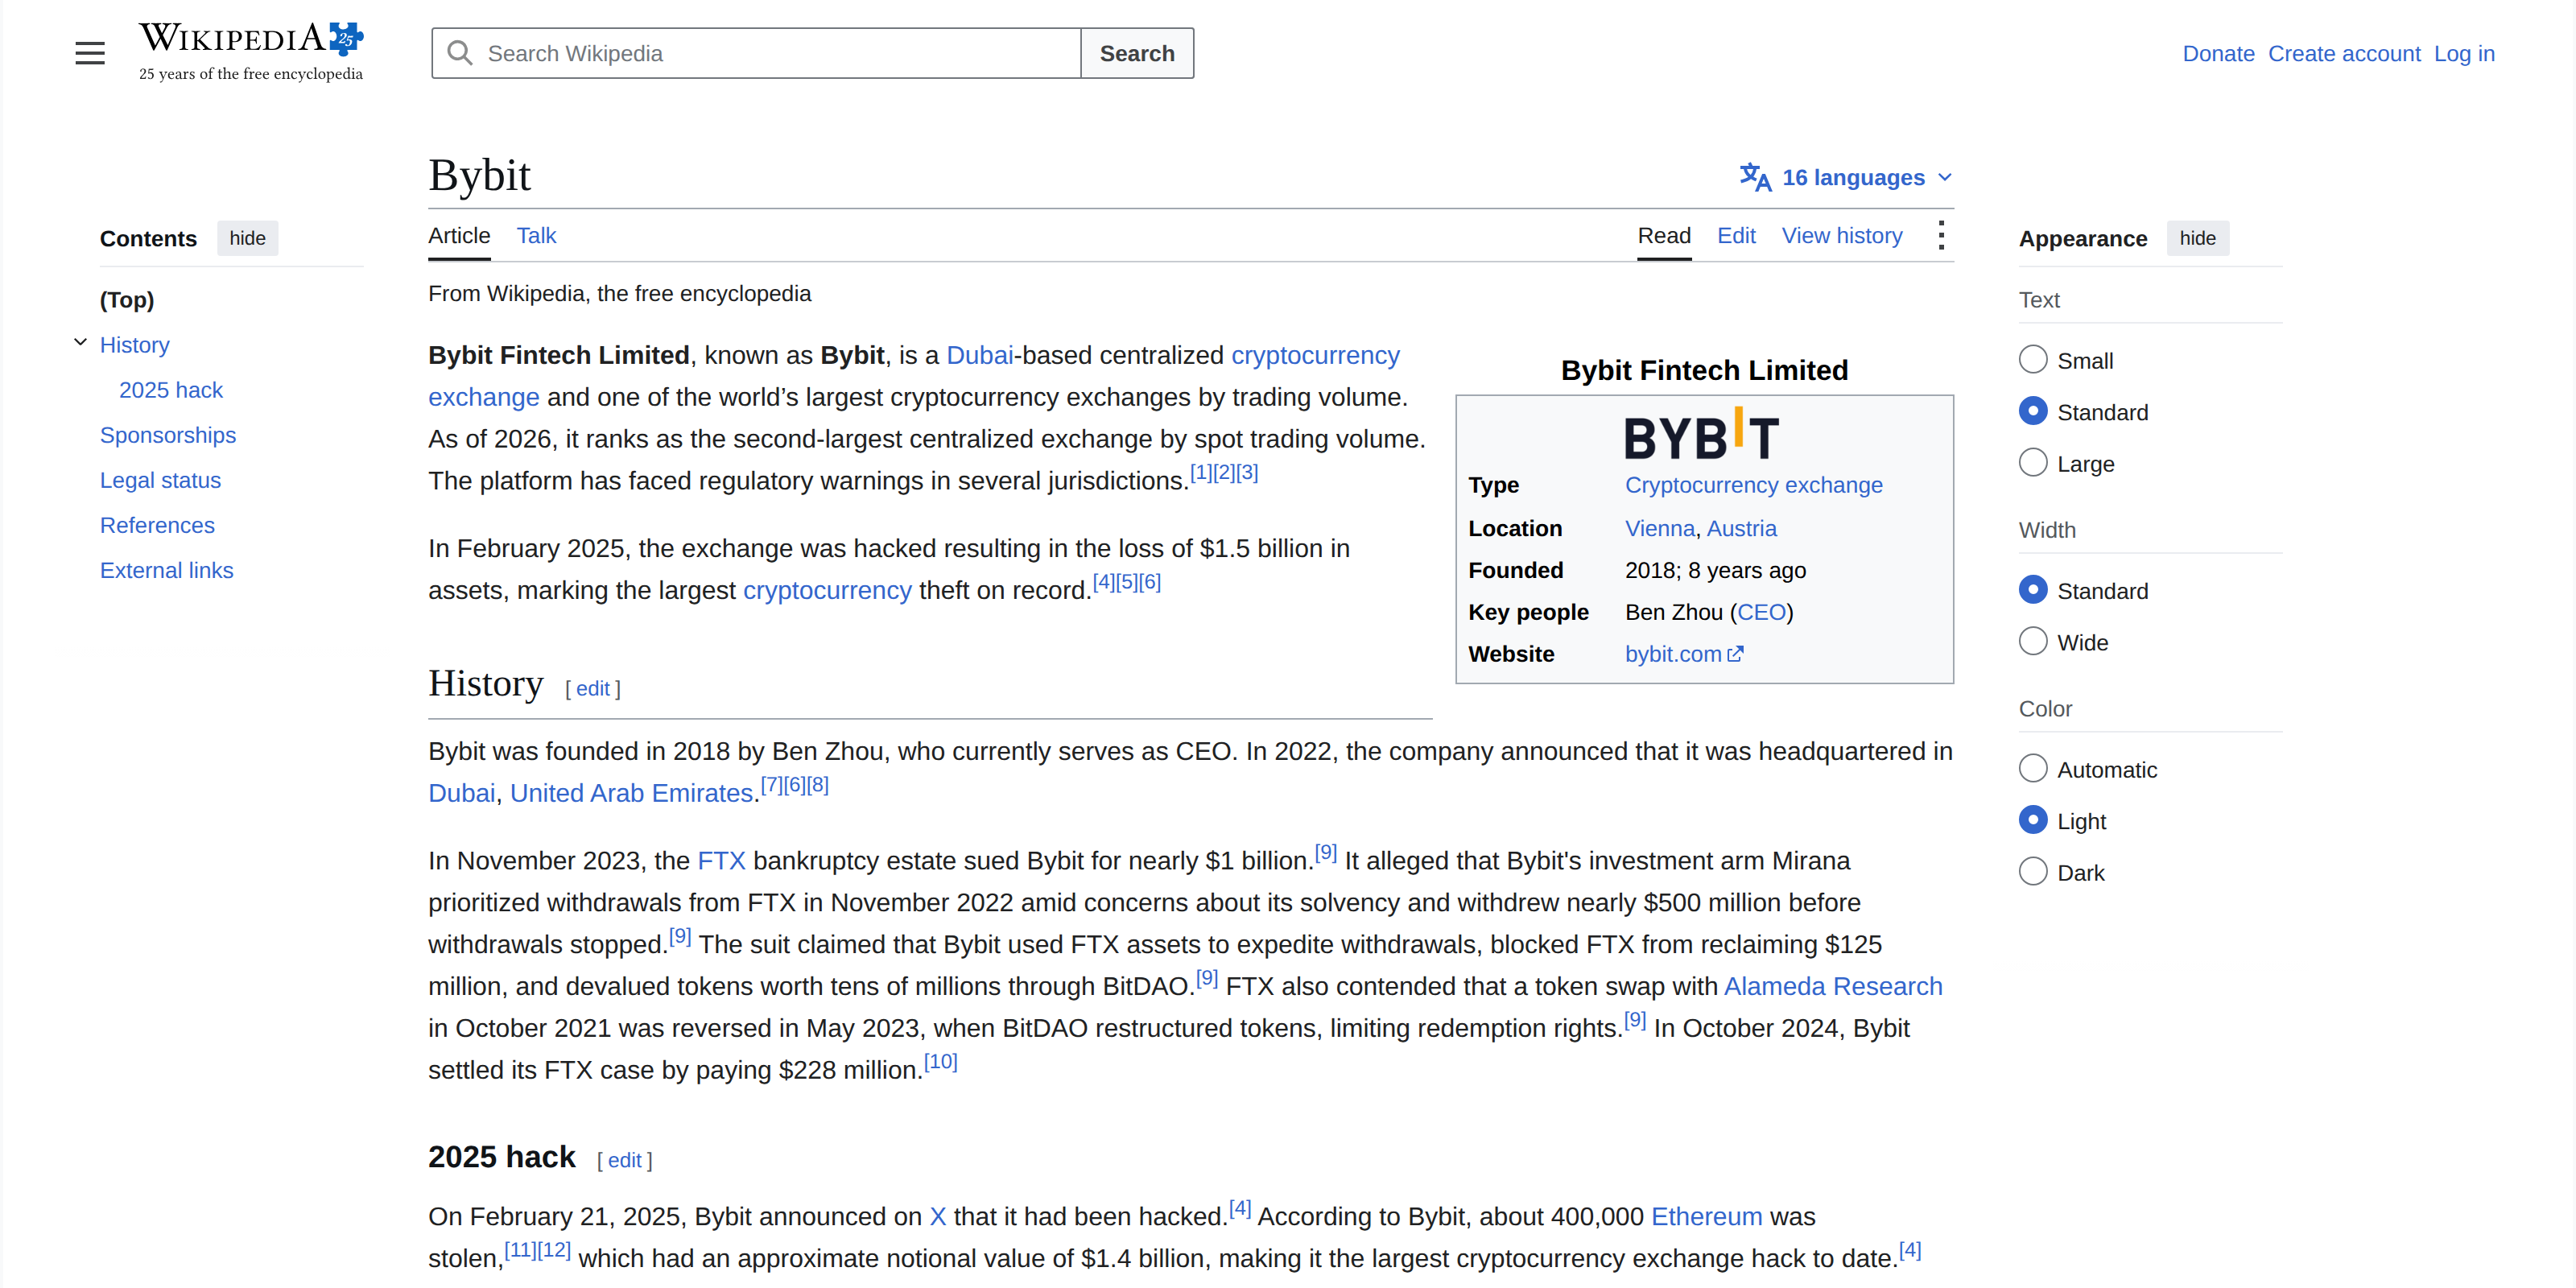This screenshot has height=1288, width=2576.
Task: Hide the Contents sidebar
Action: click(247, 238)
